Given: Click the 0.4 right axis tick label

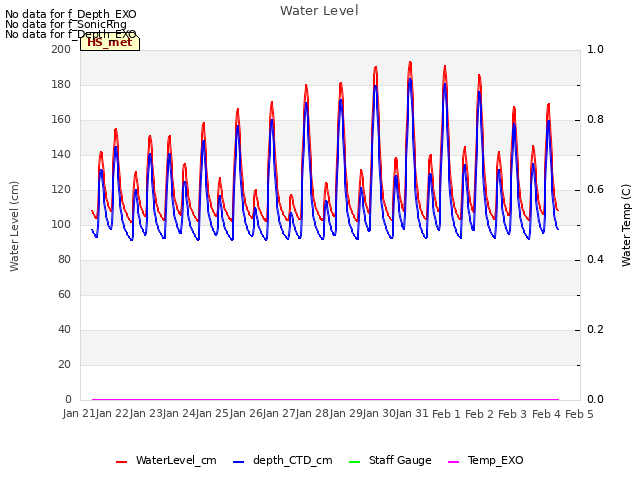Looking at the screenshot, I should point(595,260).
